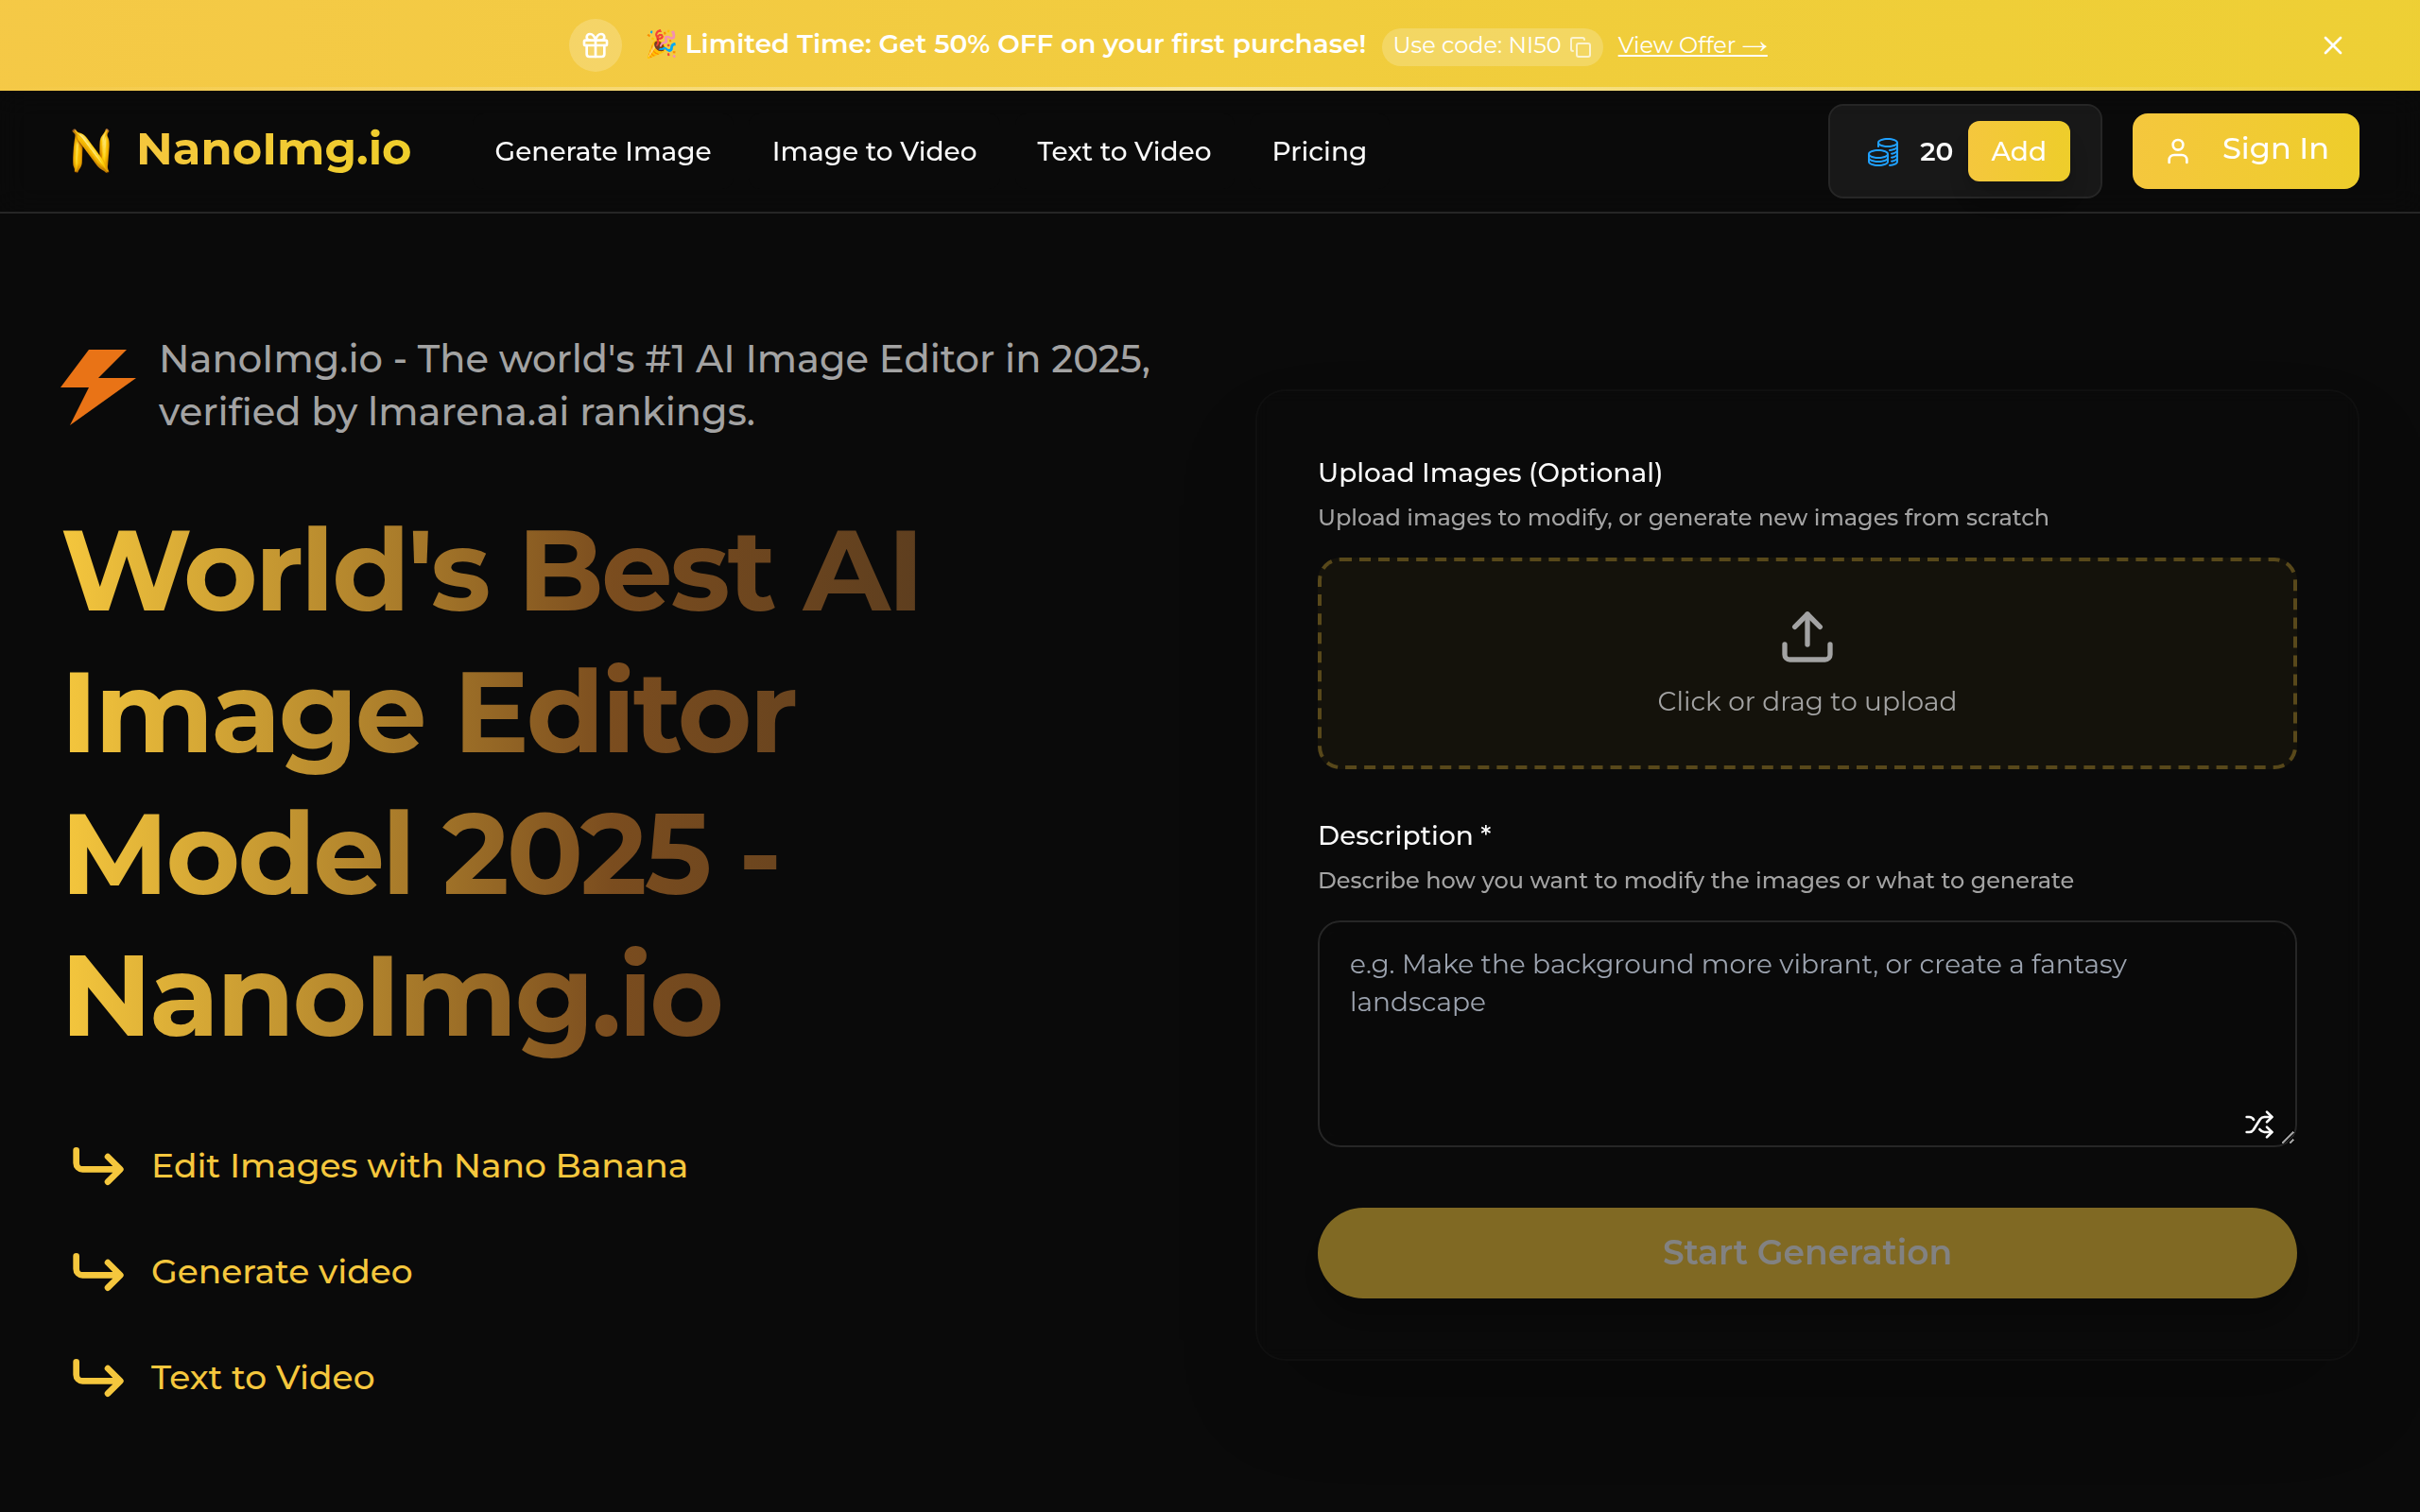Screen dimensions: 2420x1512
Task: Click the gift icon in promo banner
Action: 595,45
